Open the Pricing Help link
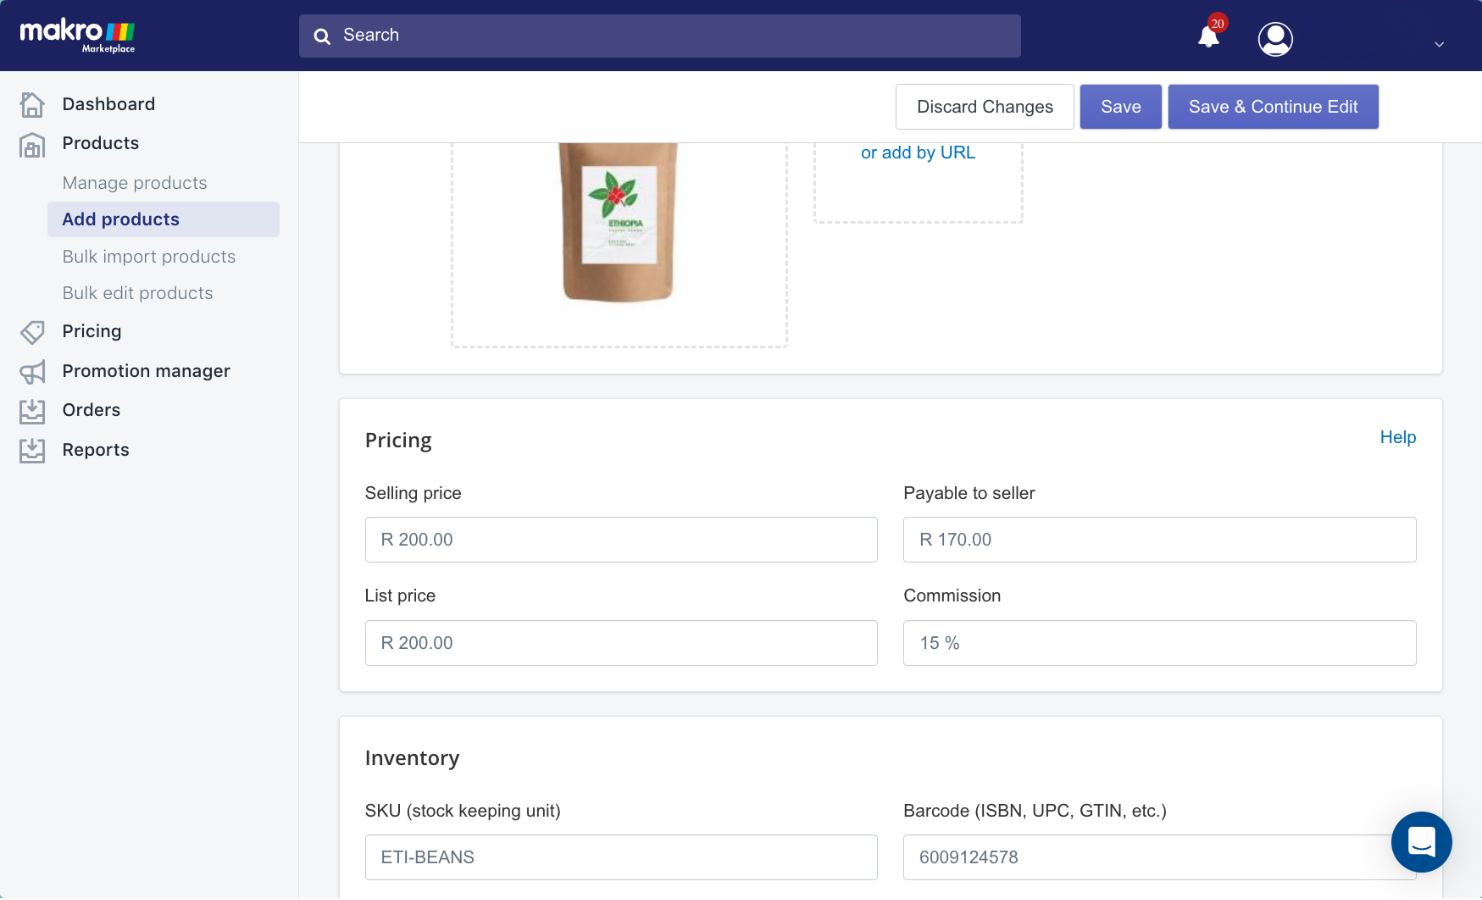 1397,437
